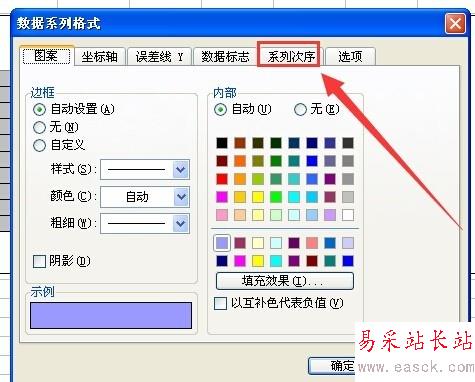Close the 数据系列格式 dialog
Screen dimensions: 475x382
coord(455,24)
